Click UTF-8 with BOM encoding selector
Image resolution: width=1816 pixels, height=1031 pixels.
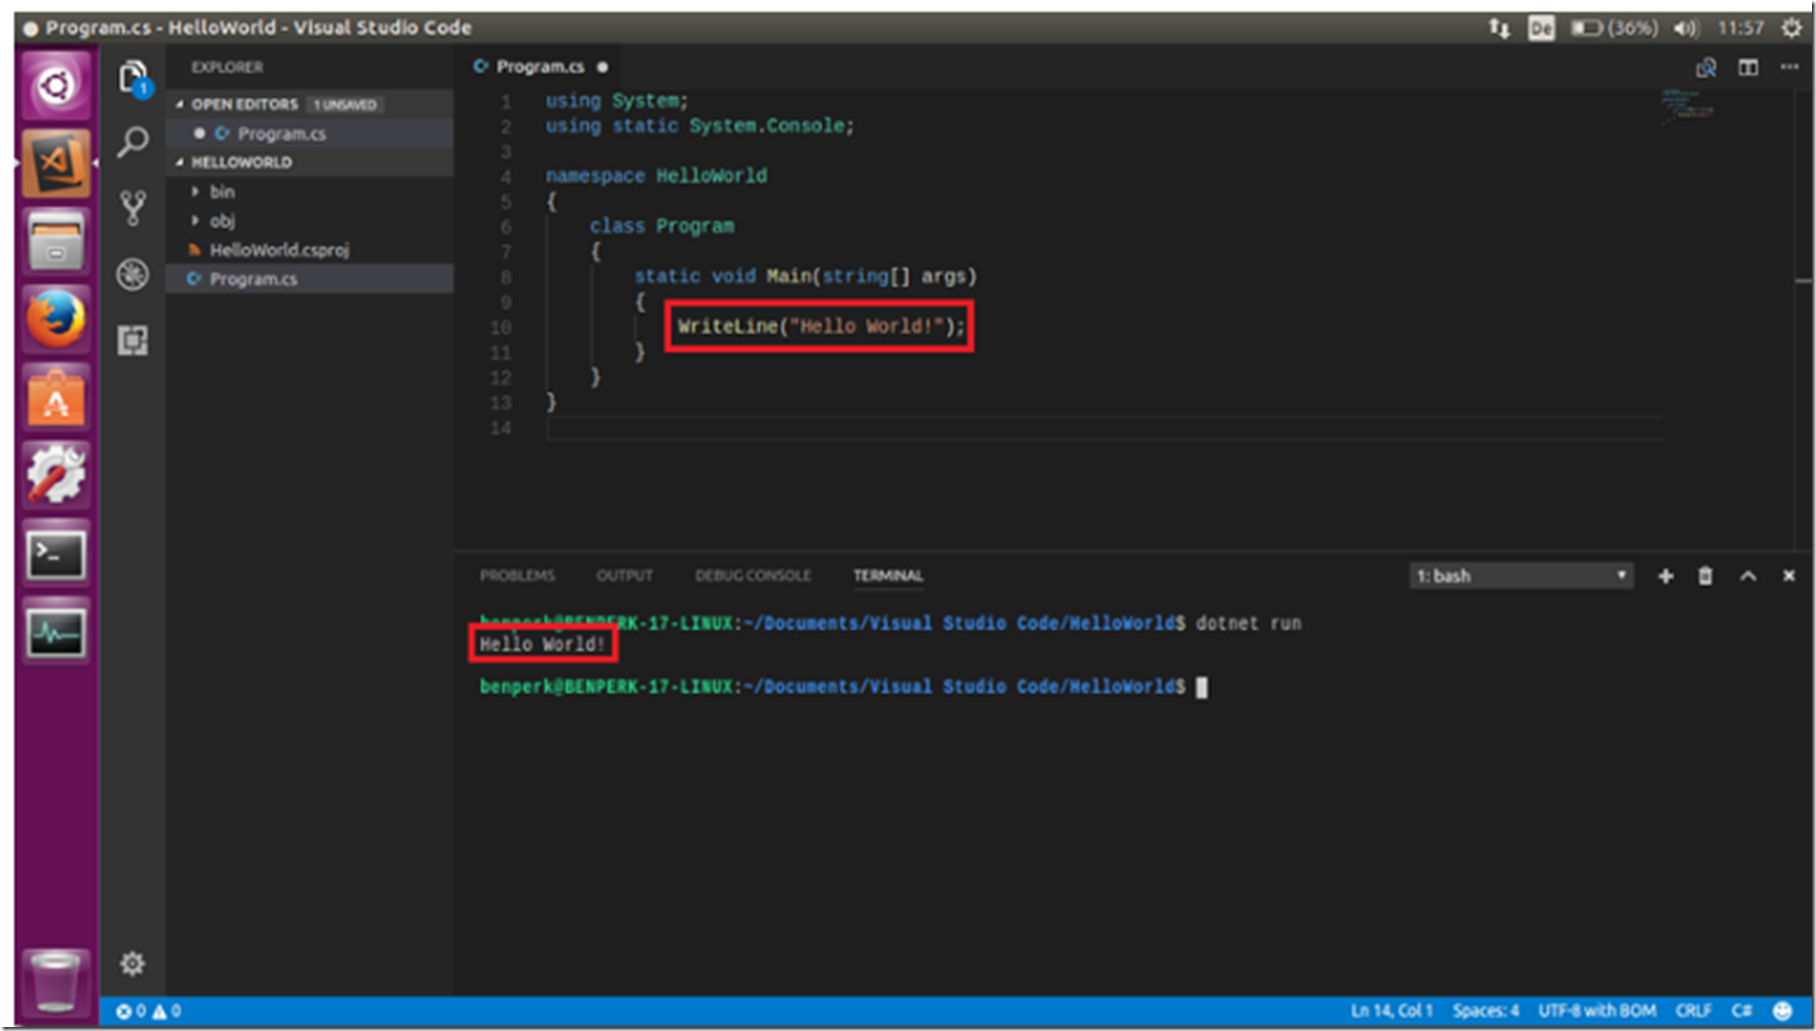pos(1597,1011)
